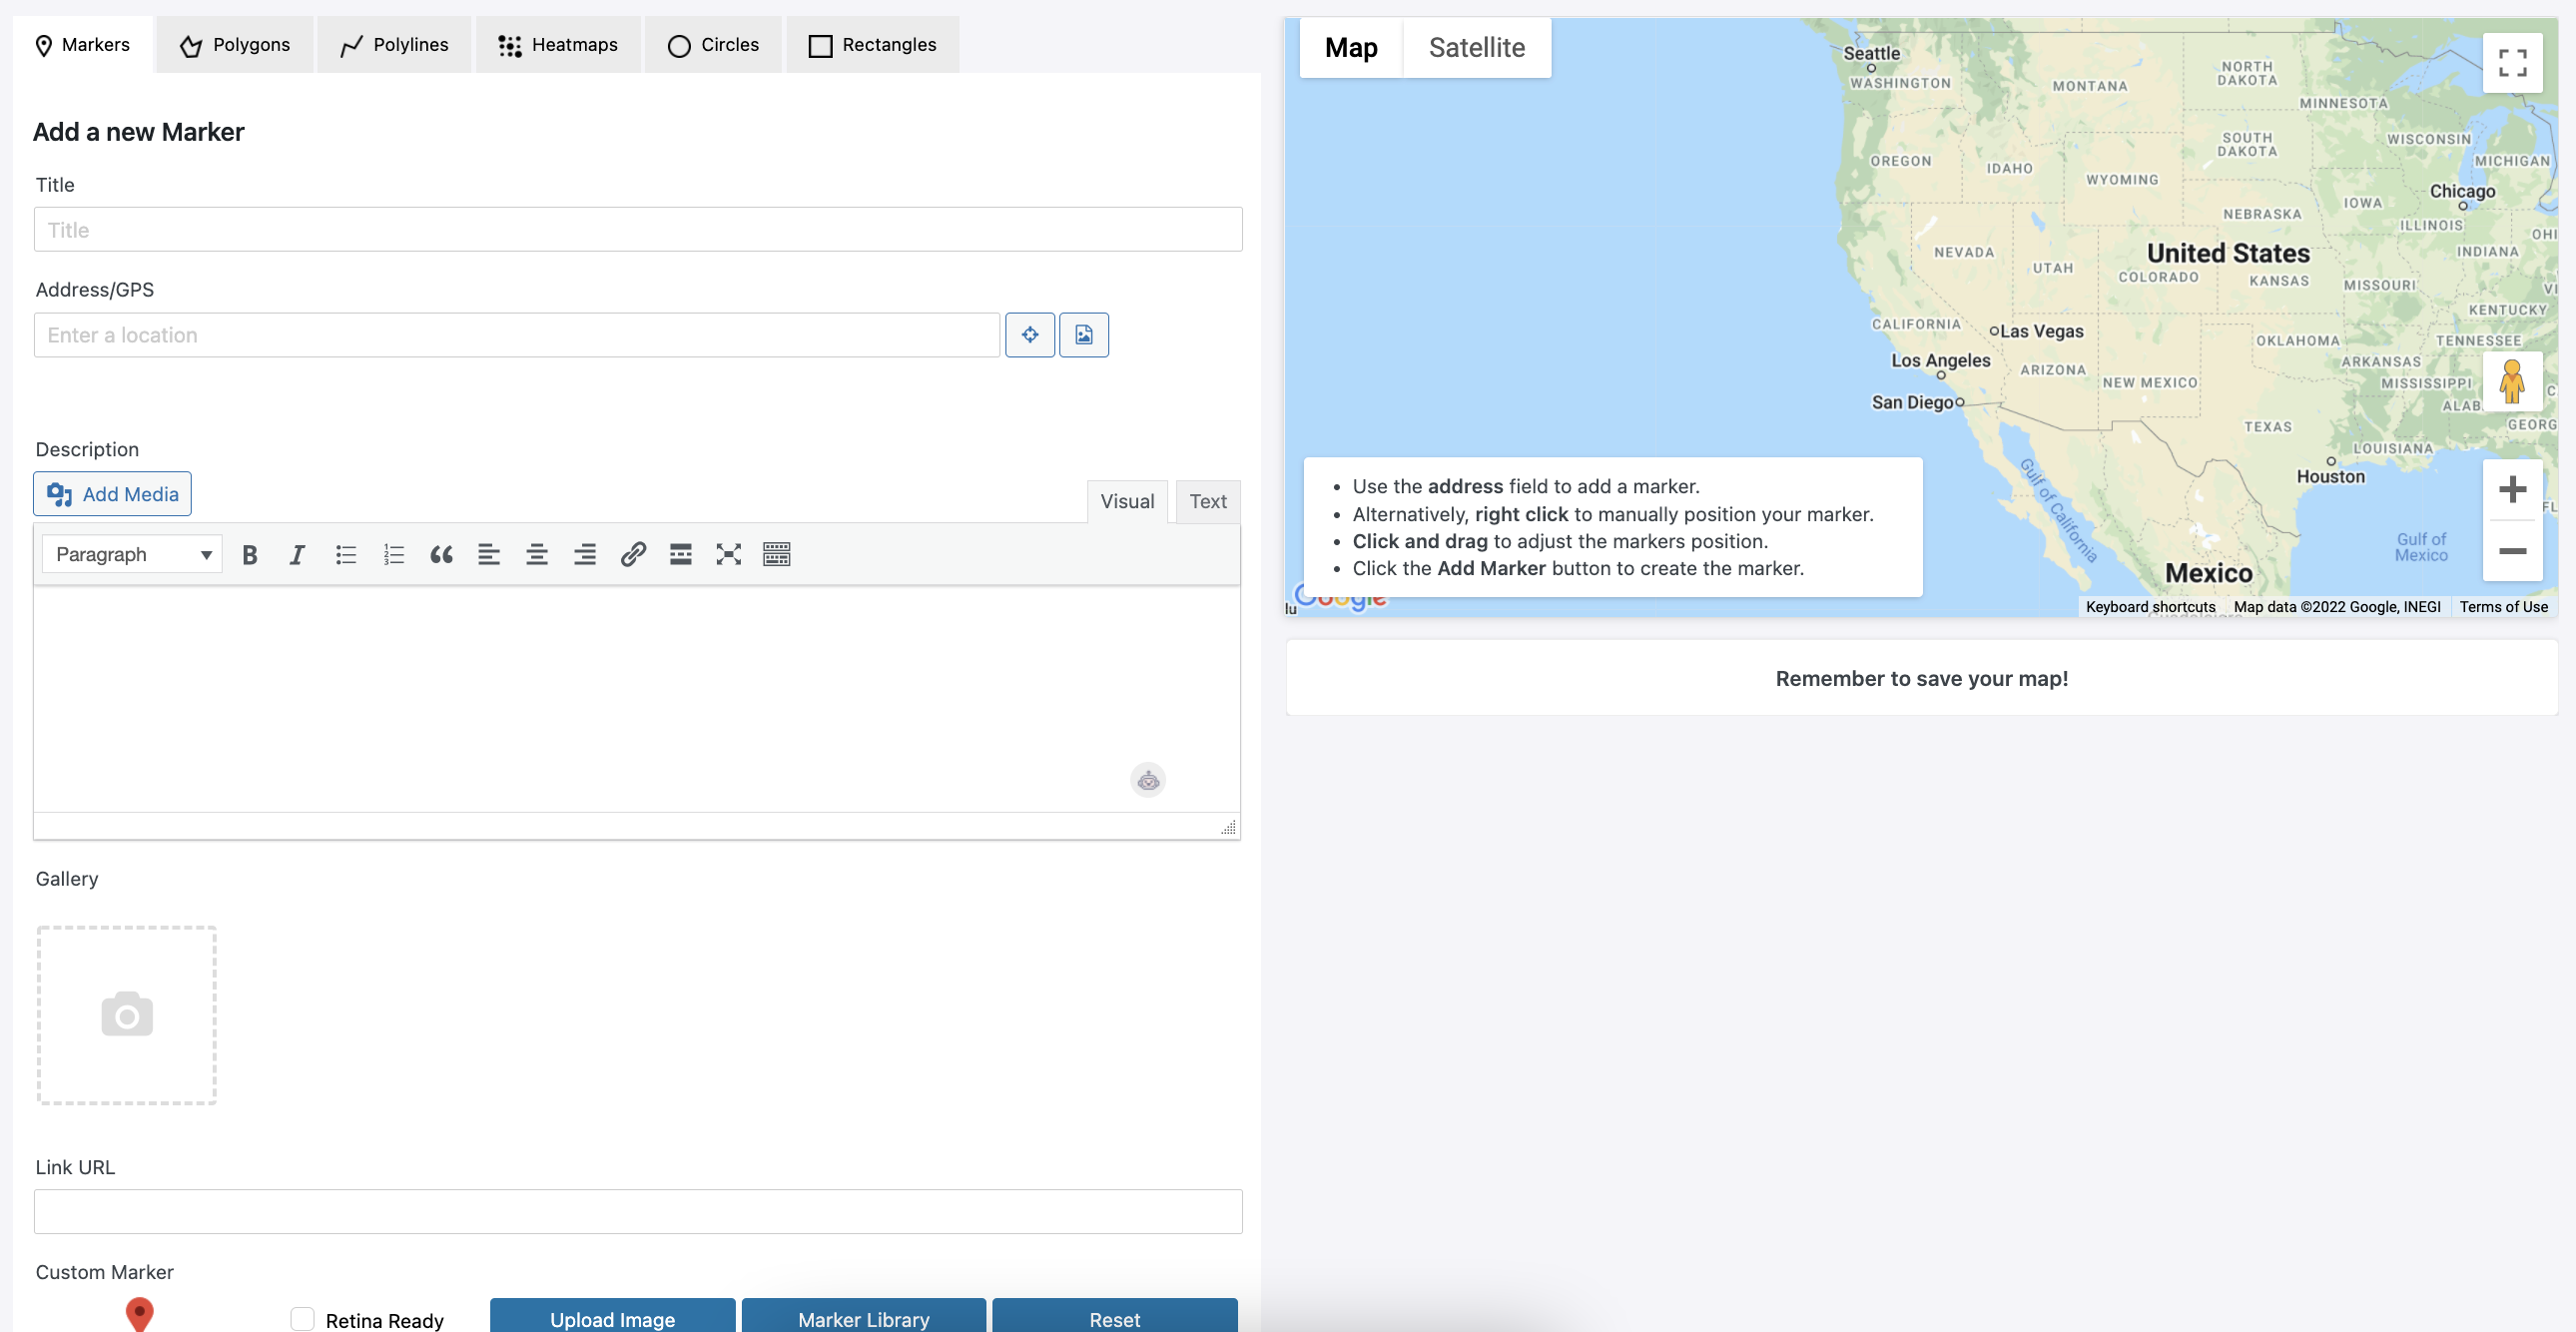Image resolution: width=2576 pixels, height=1332 pixels.
Task: Toggle the editor toolbar (kitchen sink)
Action: tap(777, 554)
